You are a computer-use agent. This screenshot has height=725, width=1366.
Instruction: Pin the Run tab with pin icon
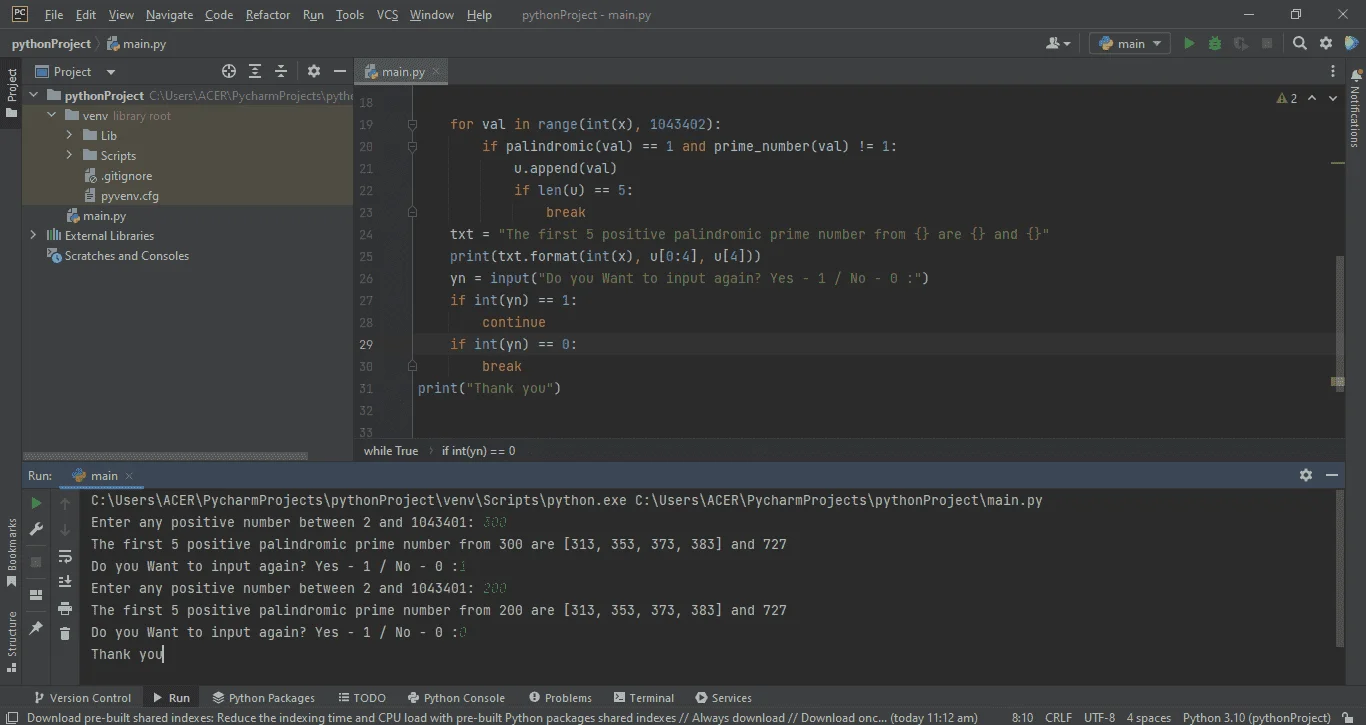(36, 627)
